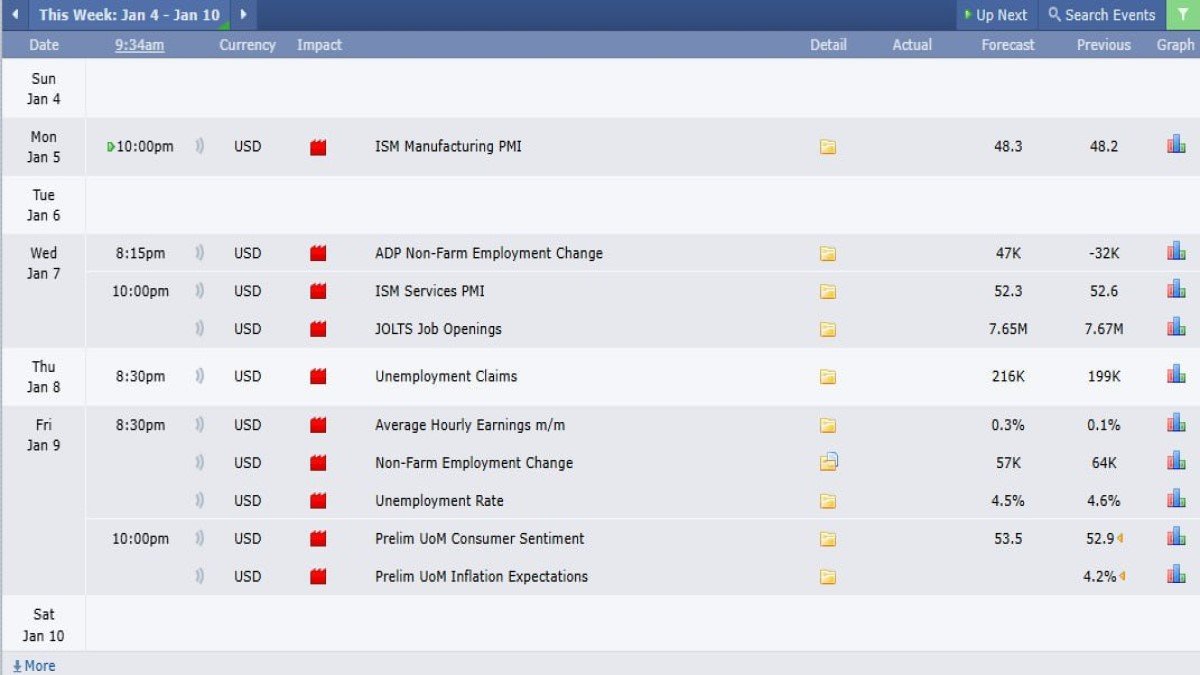Open the detail folder for ADP Non-Farm Employment Change
Viewport: 1200px width, 675px height.
[828, 253]
